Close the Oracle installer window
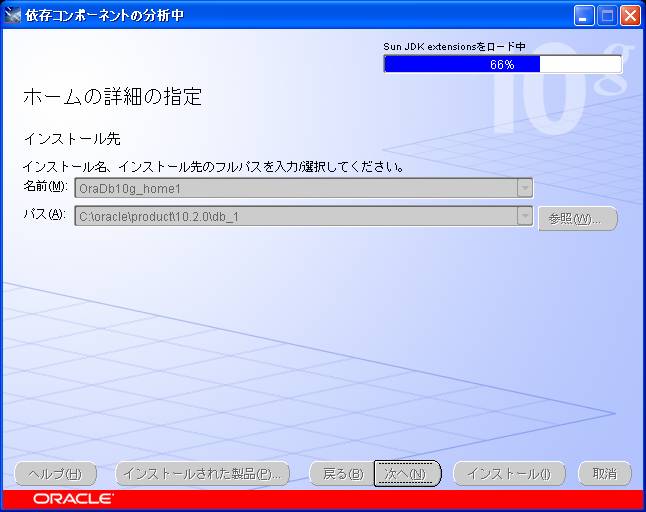Screen dimensions: 646x512 [x=630, y=16]
